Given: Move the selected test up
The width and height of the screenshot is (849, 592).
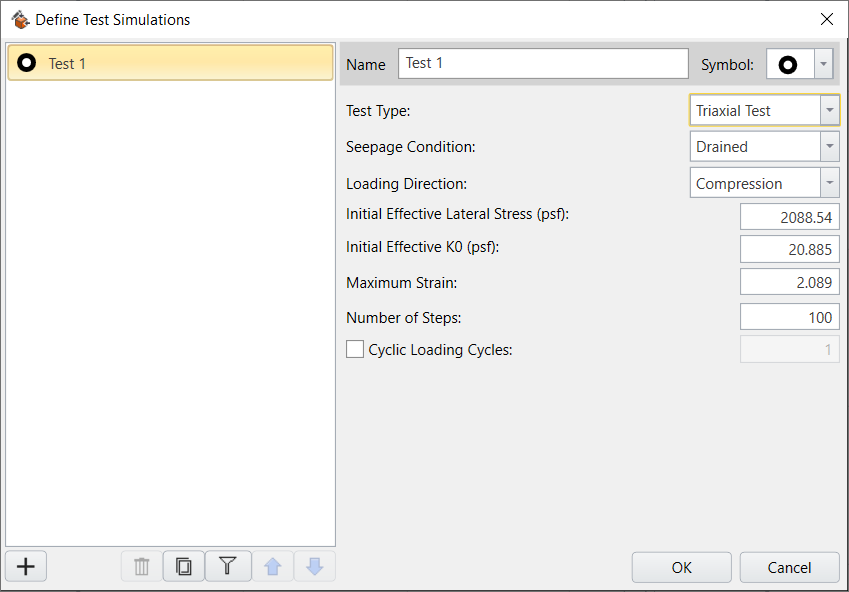Looking at the screenshot, I should [272, 566].
